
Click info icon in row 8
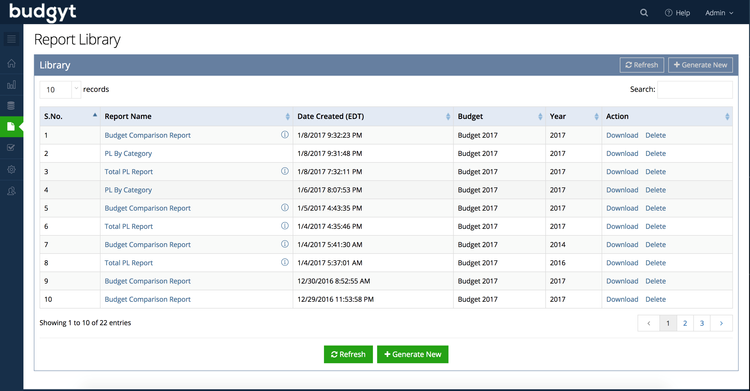(285, 262)
